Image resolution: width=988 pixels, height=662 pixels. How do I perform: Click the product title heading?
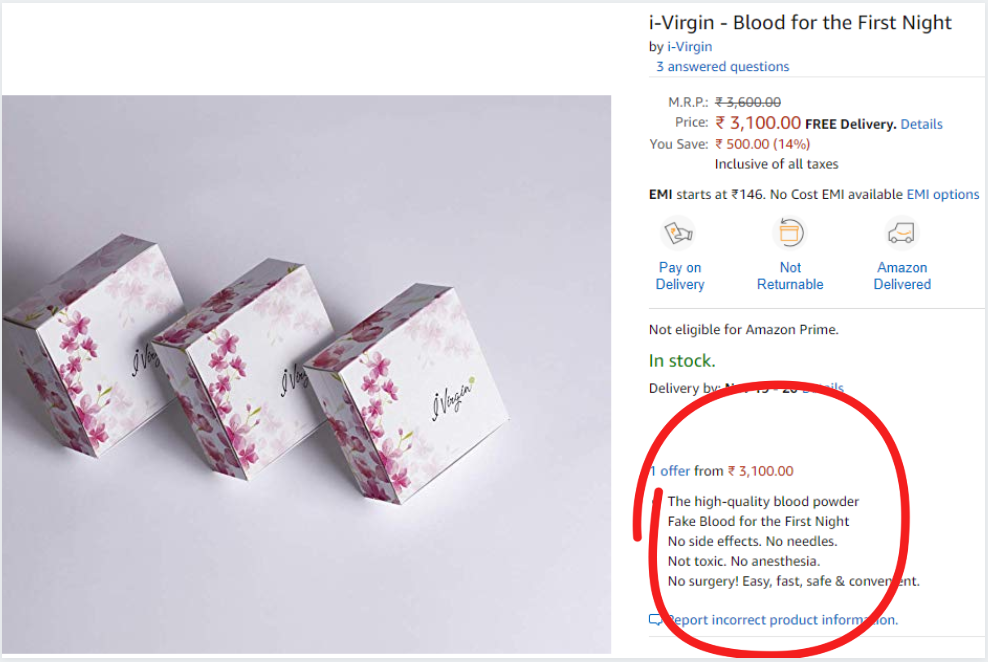click(800, 22)
